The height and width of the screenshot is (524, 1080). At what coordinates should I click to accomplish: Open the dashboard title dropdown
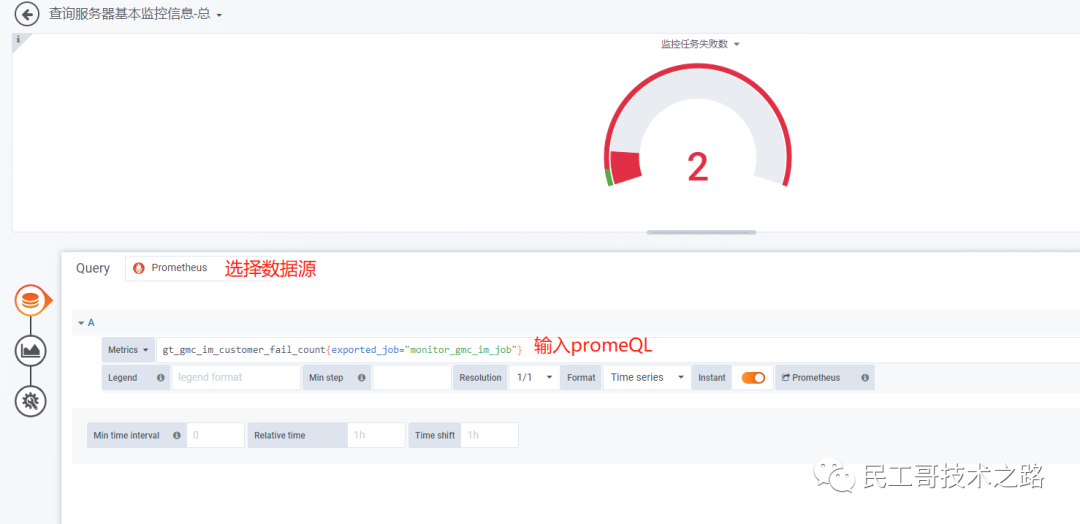click(x=136, y=14)
